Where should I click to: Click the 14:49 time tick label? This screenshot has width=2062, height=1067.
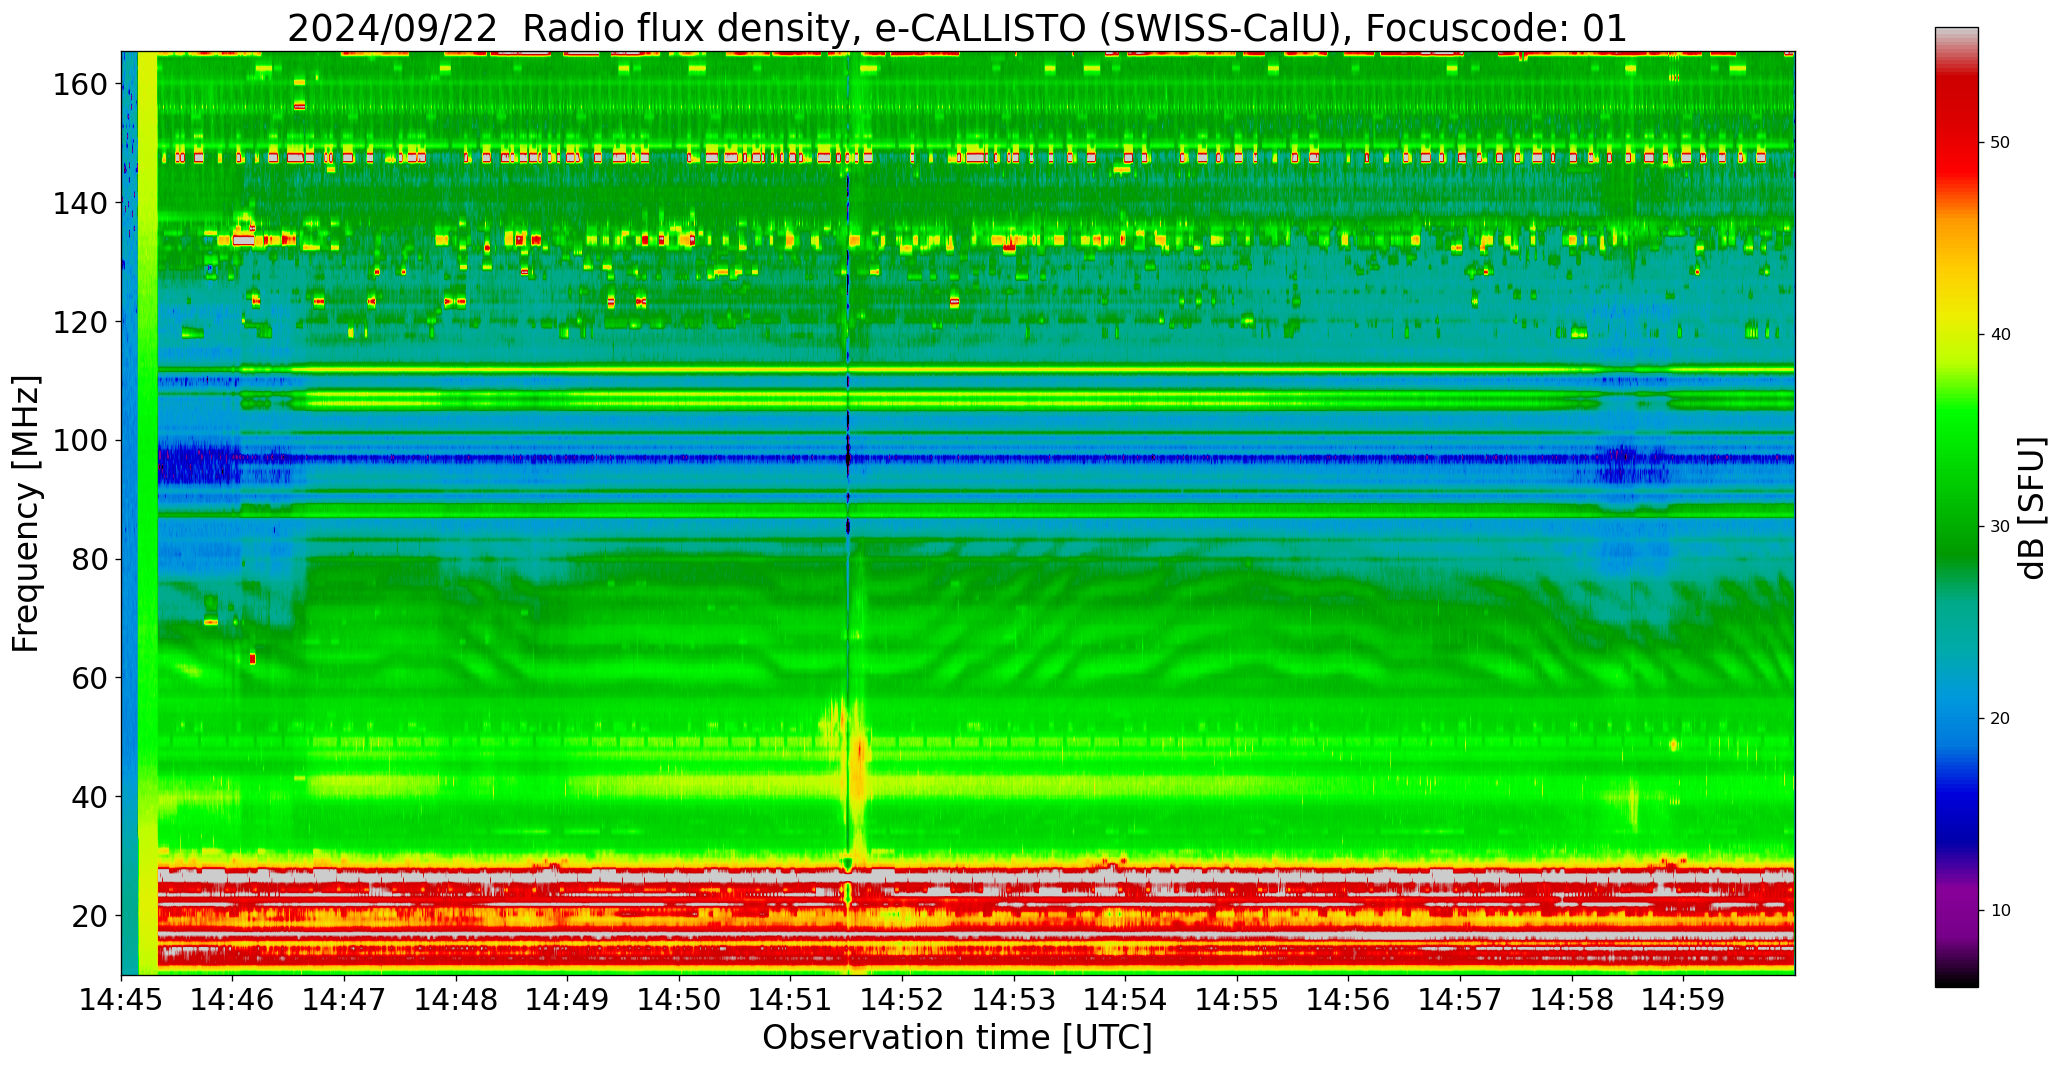pos(568,999)
